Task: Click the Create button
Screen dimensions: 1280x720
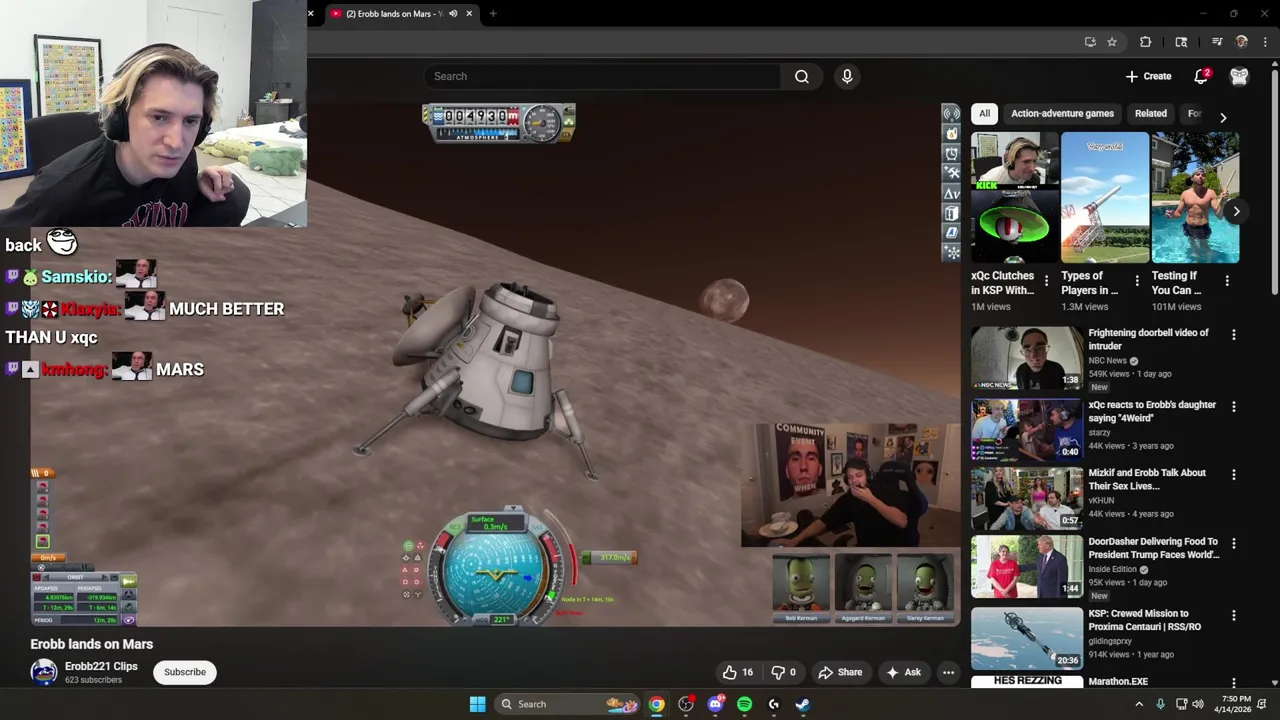Action: pos(1148,76)
